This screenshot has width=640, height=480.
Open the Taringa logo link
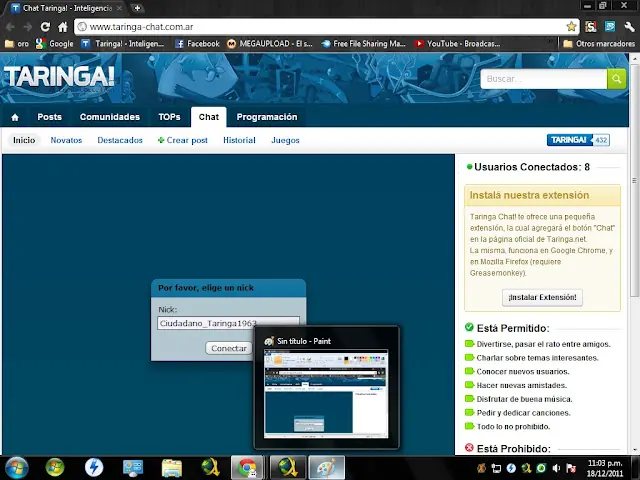[59, 76]
